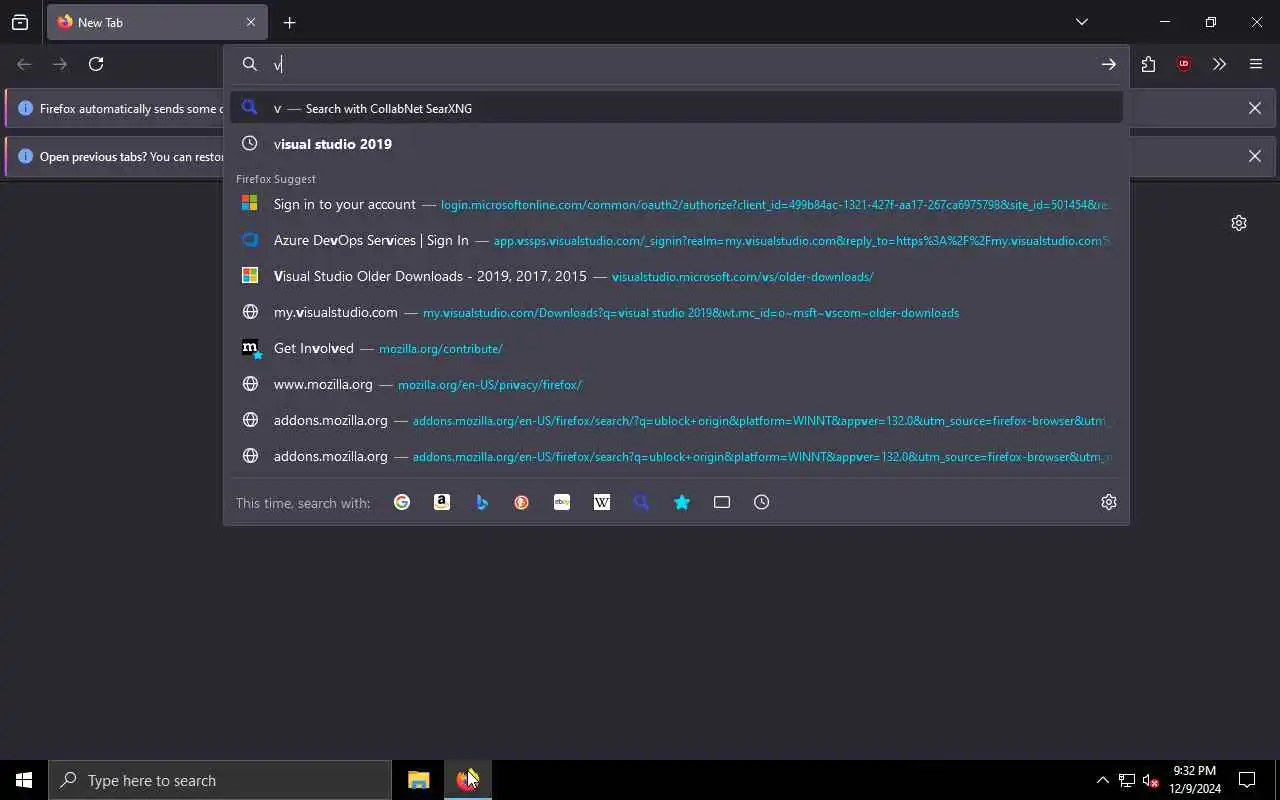Click the Firefox taskbar icon
Screen dimensions: 1280x800
coord(467,780)
